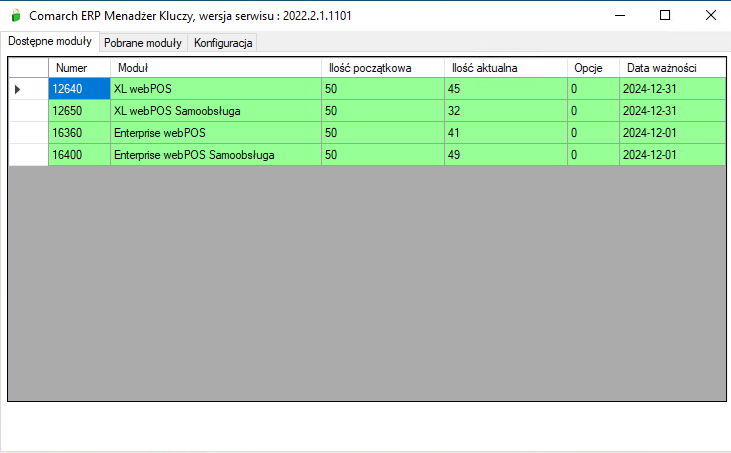
Task: Select the row header of row 16360
Action: point(28,133)
